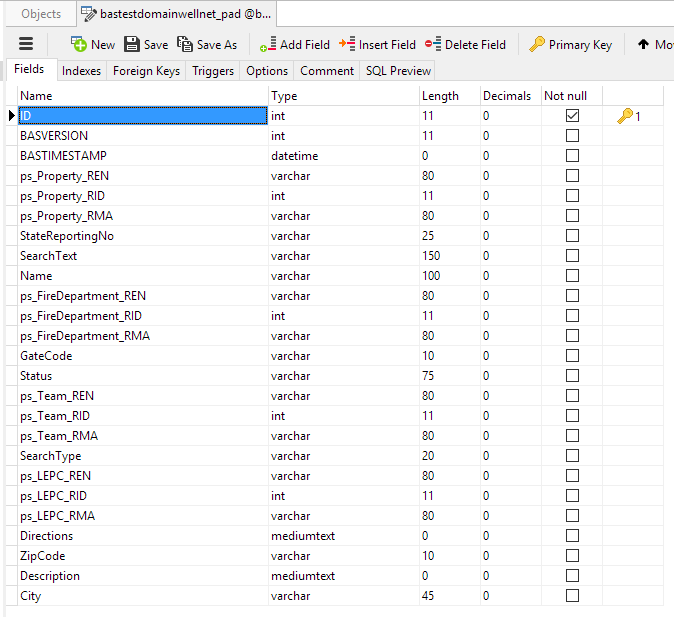Viewport: 674px width, 617px height.
Task: Select the ps_Property_RID field name
Action: point(62,196)
